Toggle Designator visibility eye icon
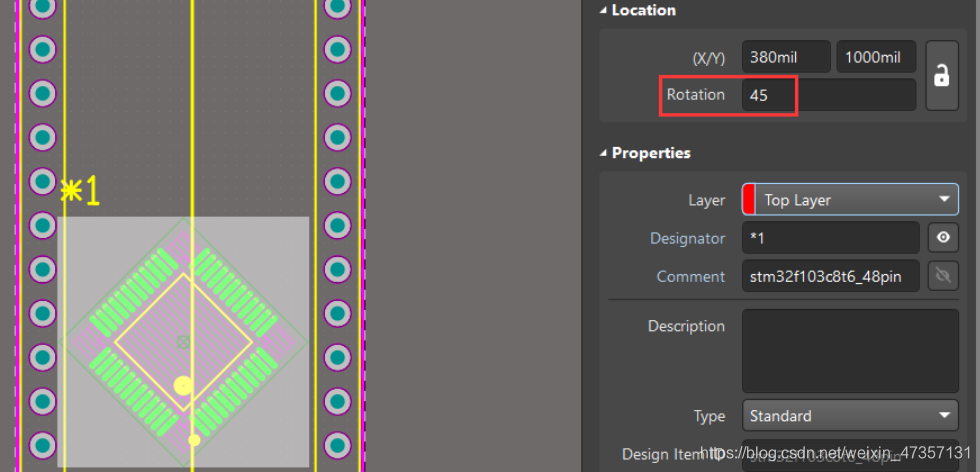Image resolution: width=980 pixels, height=472 pixels. pyautogui.click(x=943, y=238)
